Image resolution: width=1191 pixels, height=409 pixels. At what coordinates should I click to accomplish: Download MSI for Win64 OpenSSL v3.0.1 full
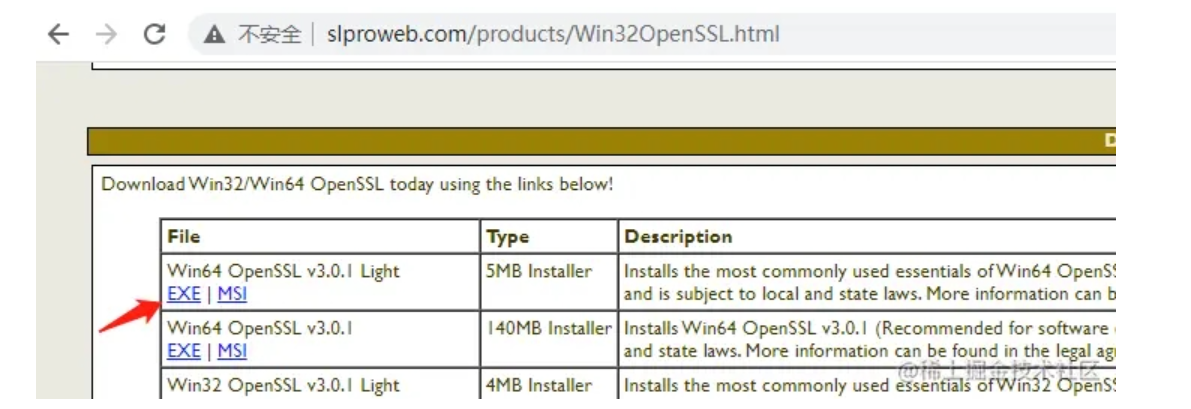click(x=232, y=350)
